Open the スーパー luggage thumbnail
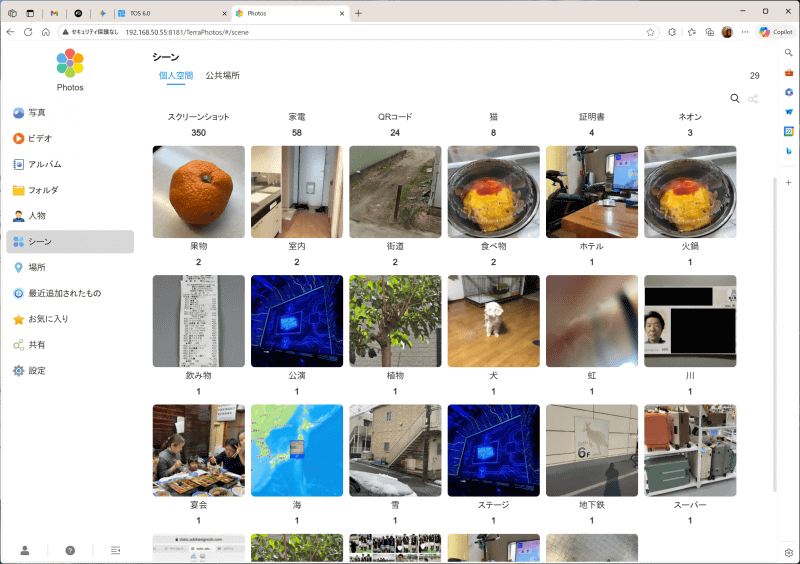 point(690,451)
